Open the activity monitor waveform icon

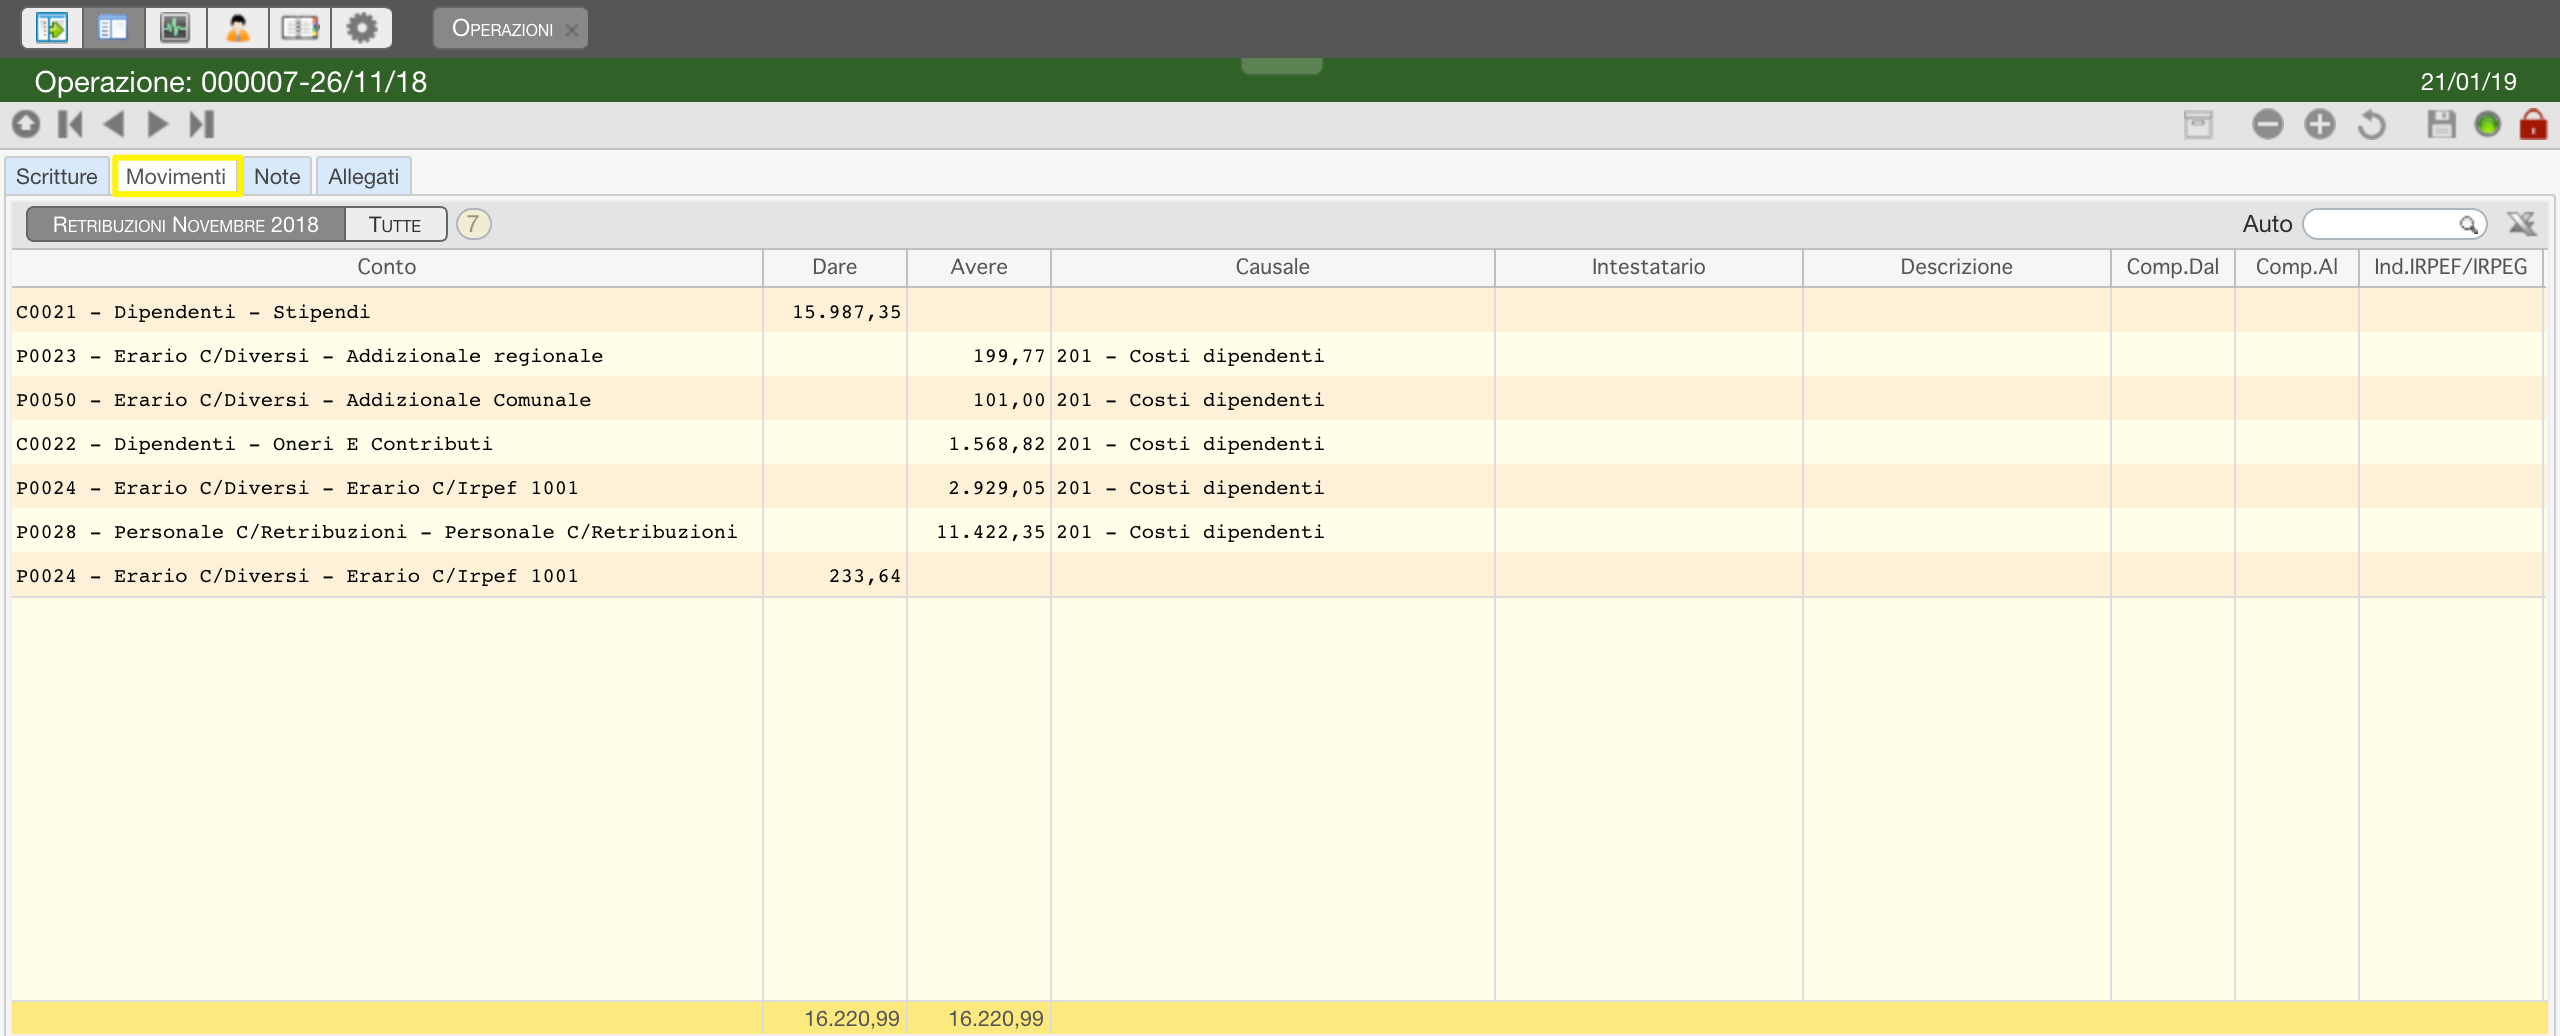pyautogui.click(x=175, y=27)
